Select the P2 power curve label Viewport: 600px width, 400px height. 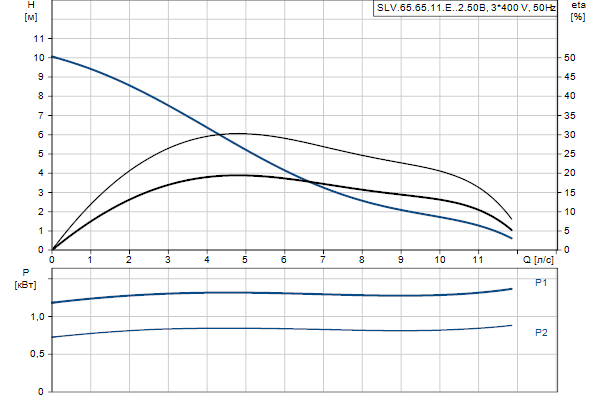coord(541,331)
